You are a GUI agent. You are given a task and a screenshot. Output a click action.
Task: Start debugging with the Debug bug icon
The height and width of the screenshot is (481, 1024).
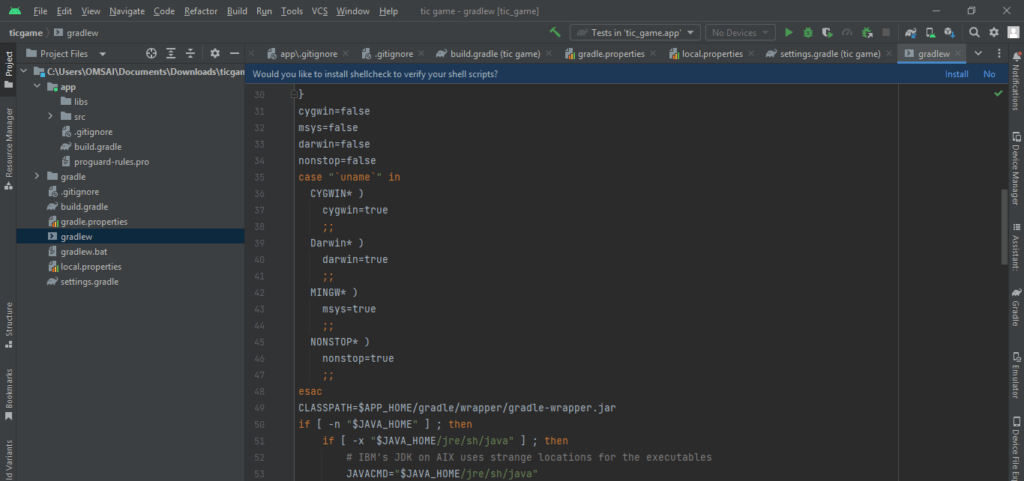point(808,32)
